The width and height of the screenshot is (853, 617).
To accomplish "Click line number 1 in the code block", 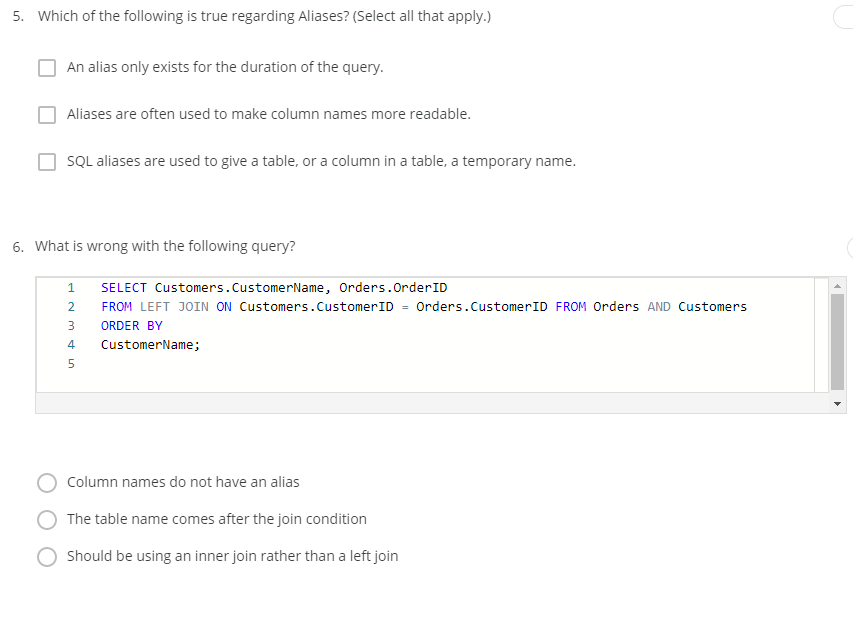I will point(71,287).
